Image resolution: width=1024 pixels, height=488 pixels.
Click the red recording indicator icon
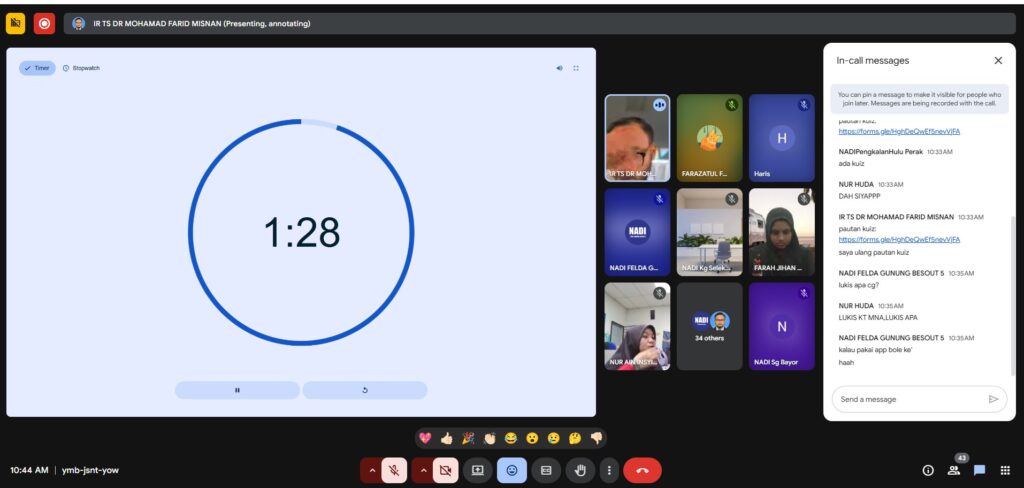44,23
